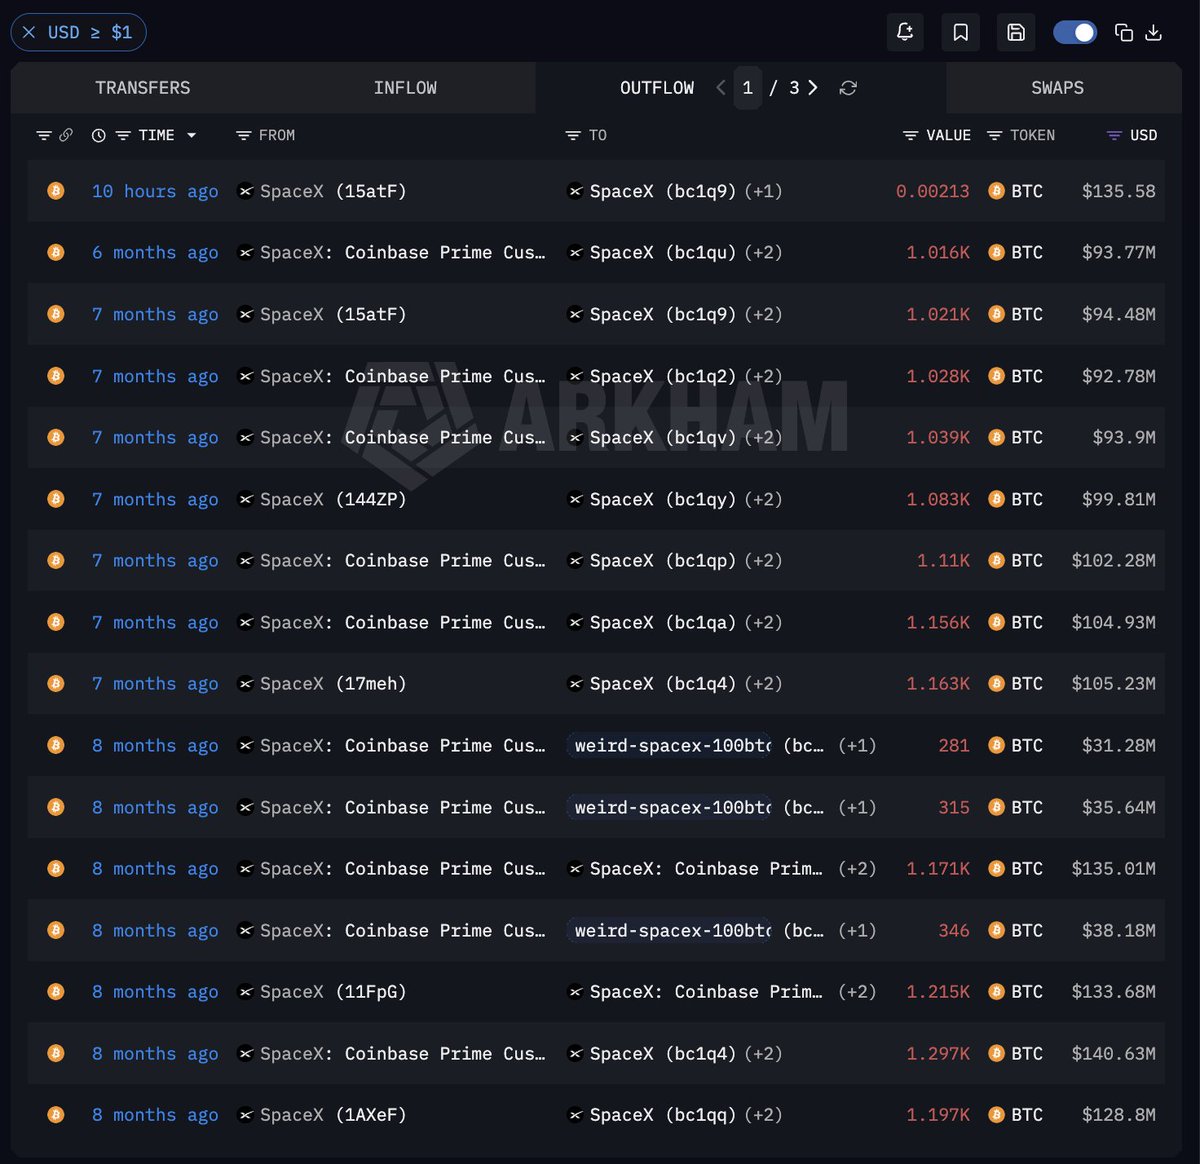Click the 1.171K value cell
The height and width of the screenshot is (1164, 1200).
pos(938,869)
